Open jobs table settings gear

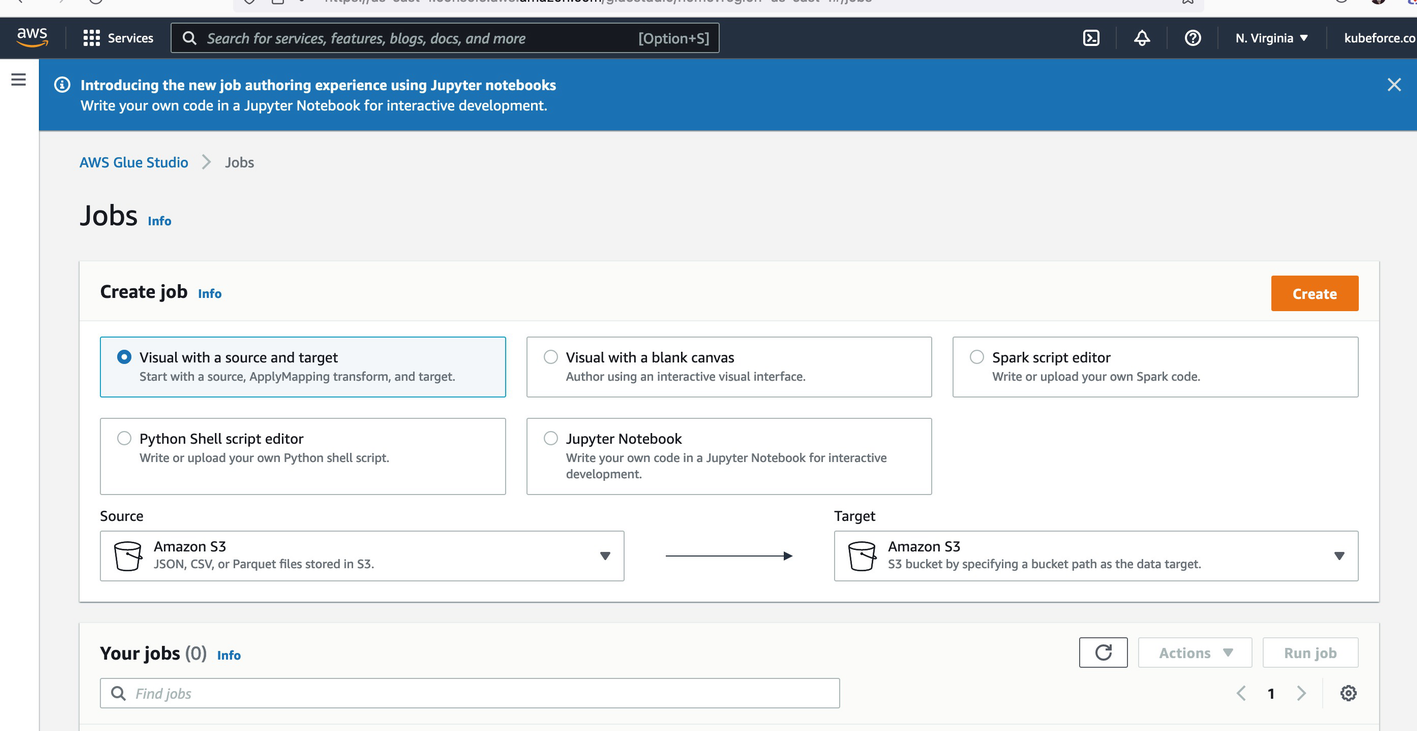1348,693
